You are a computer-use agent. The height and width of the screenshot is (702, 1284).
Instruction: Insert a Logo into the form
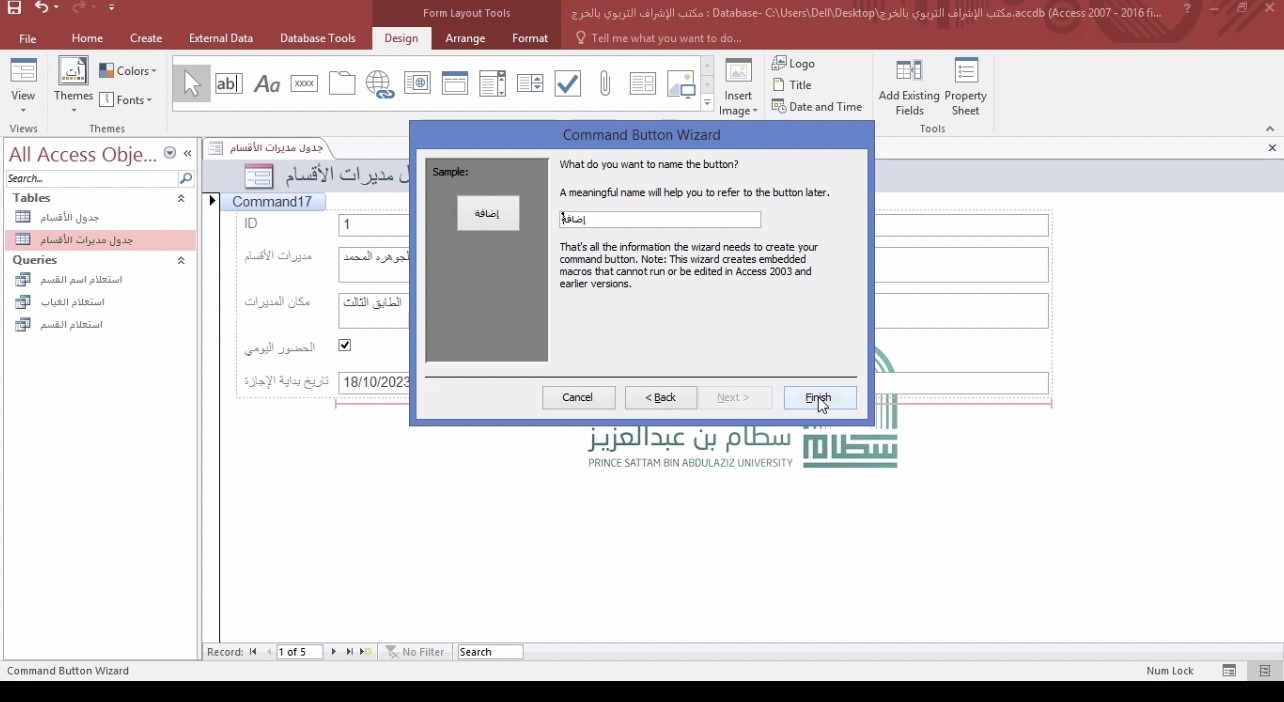point(794,63)
